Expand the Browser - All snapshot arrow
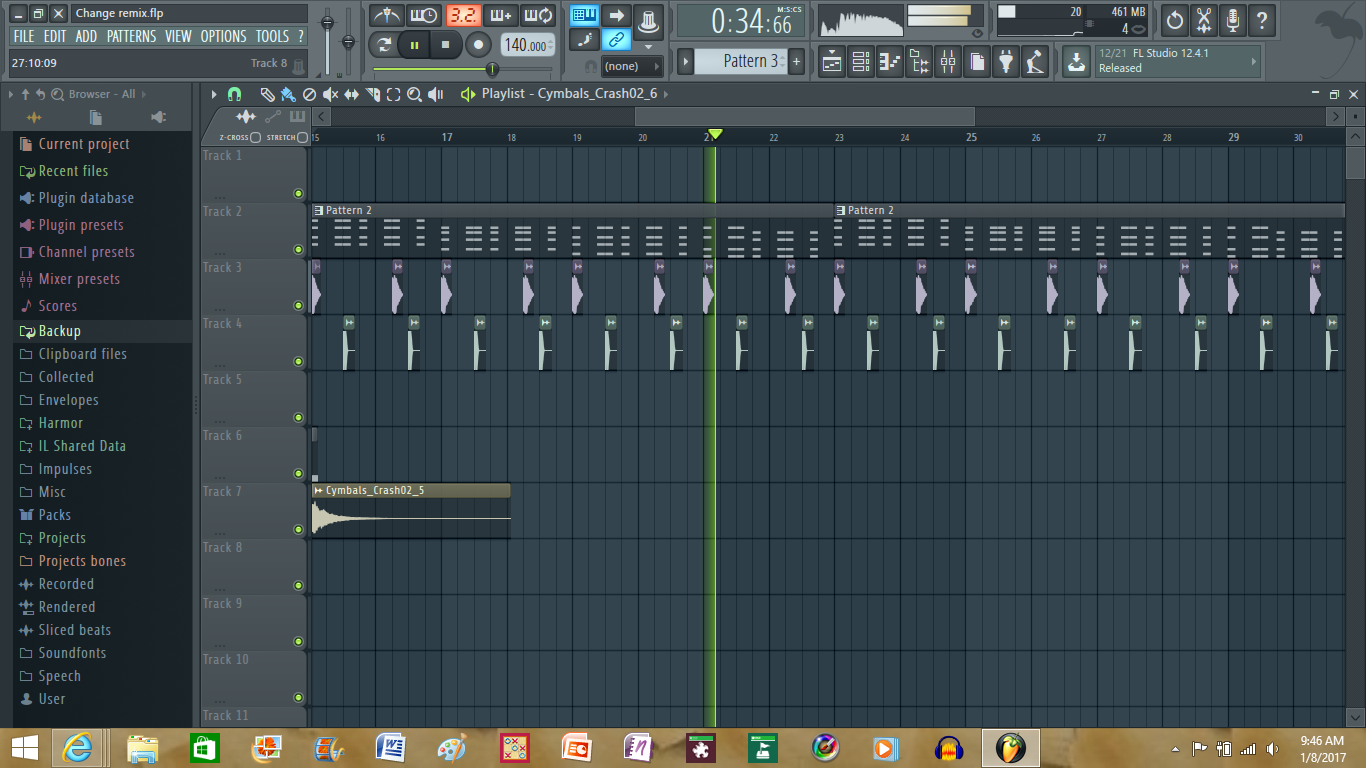The width and height of the screenshot is (1366, 768). pyautogui.click(x=144, y=94)
